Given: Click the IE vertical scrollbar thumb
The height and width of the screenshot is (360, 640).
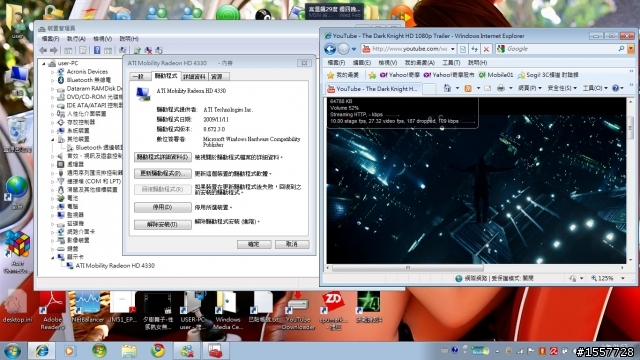Looking at the screenshot, I should click(x=631, y=128).
